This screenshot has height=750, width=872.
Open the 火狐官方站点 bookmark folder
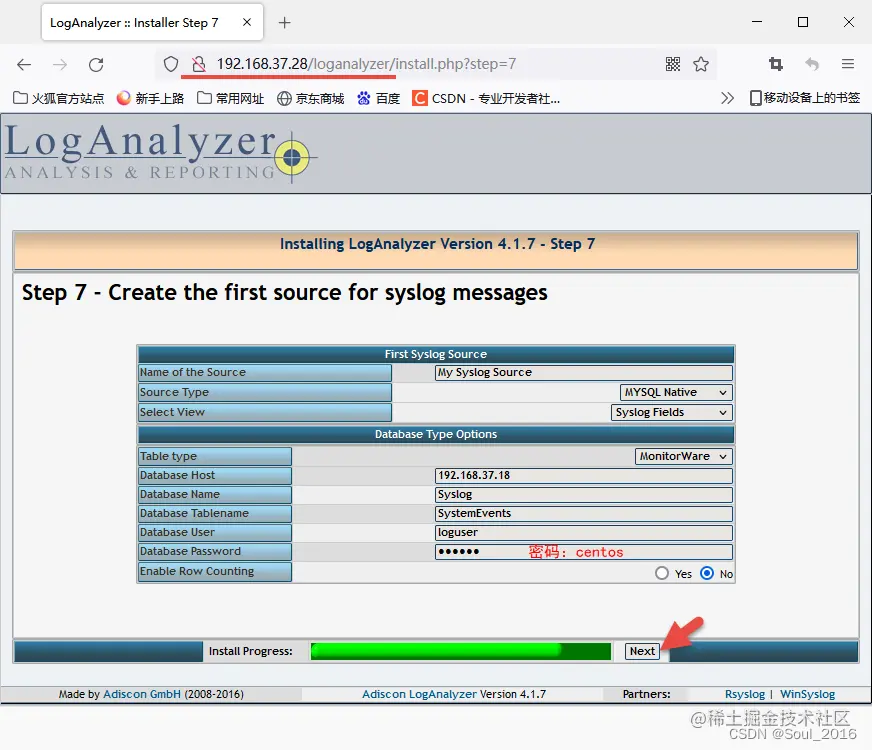[x=58, y=98]
